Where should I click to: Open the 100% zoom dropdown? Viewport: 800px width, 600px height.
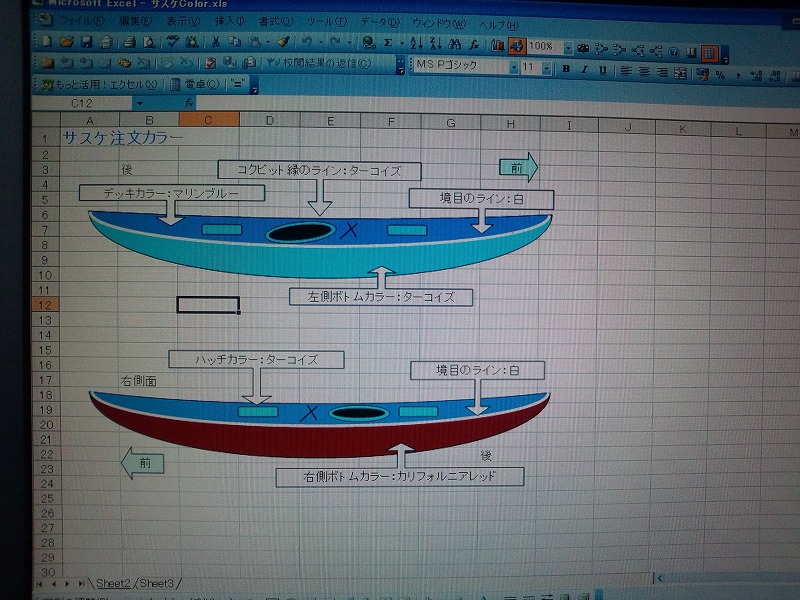567,47
